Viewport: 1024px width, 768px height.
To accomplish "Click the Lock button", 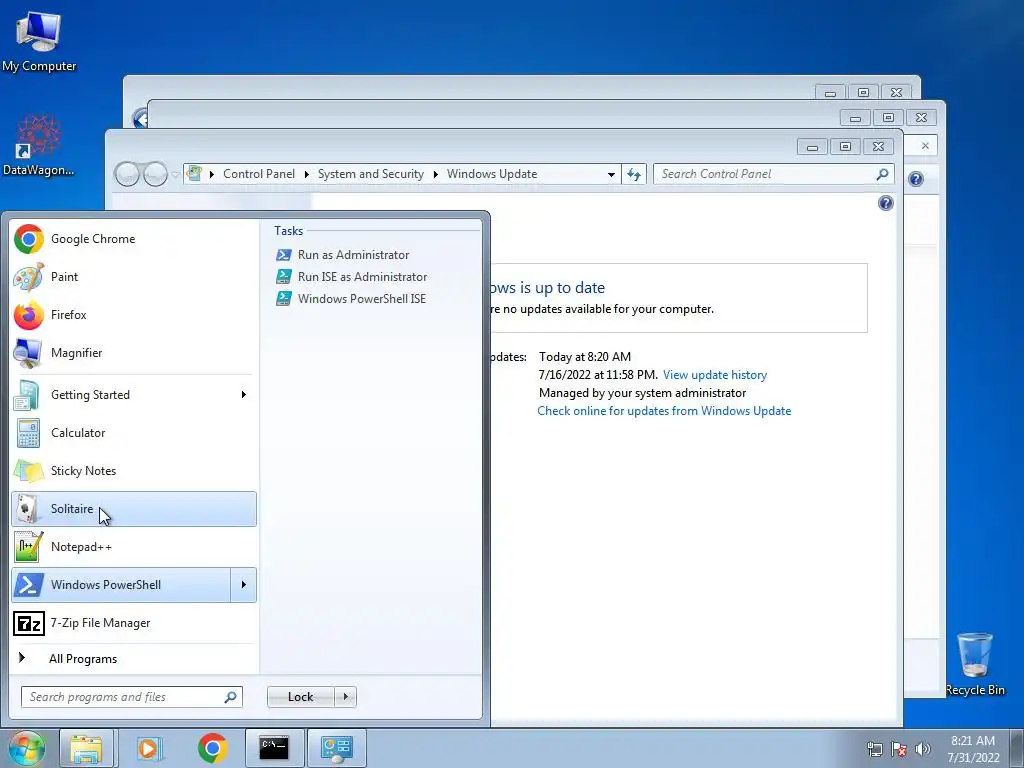I will click(301, 697).
